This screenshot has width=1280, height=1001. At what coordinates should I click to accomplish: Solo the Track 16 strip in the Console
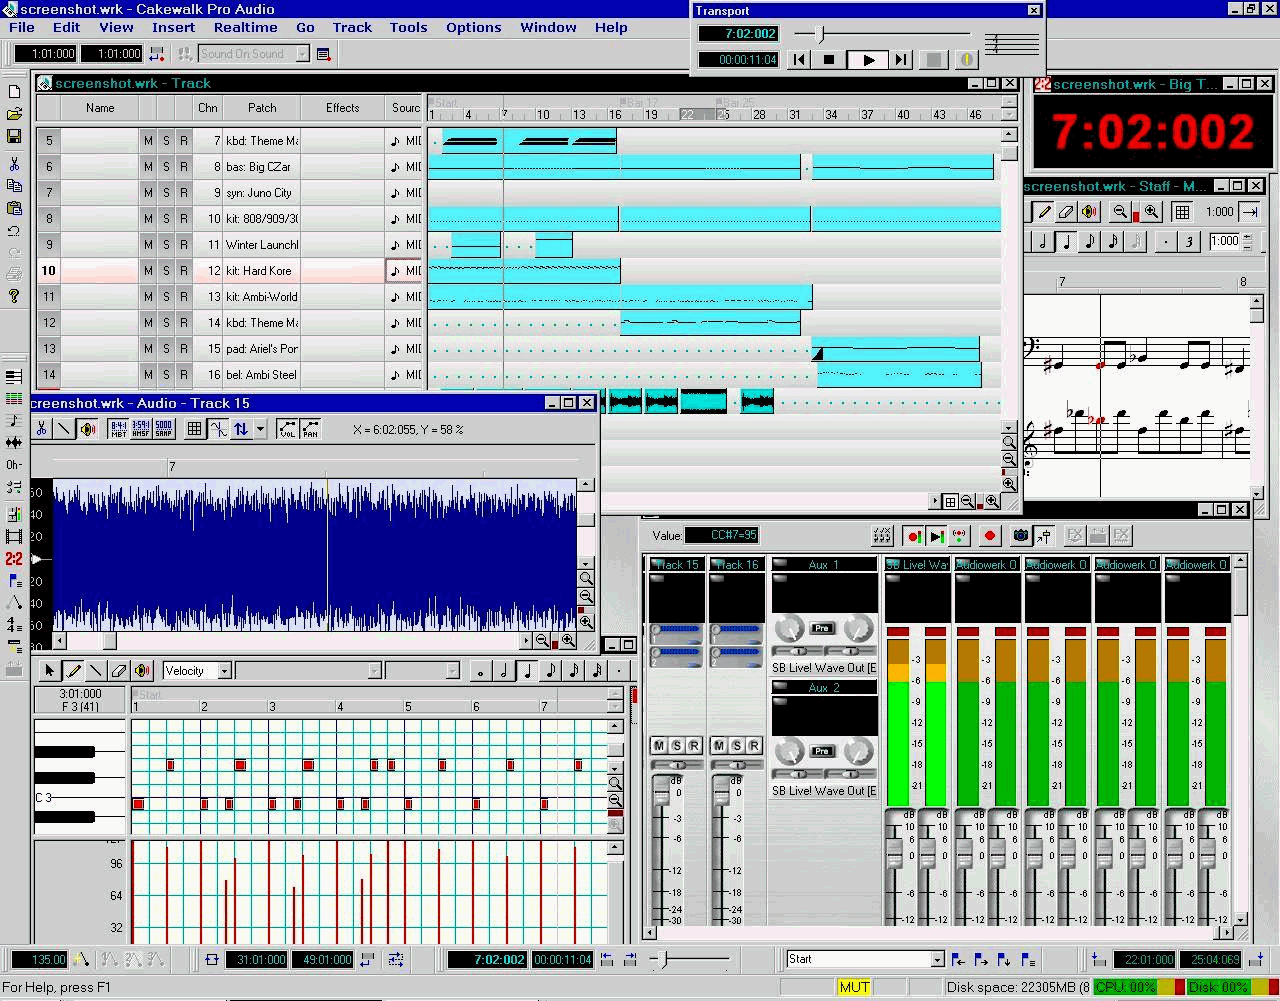pos(736,746)
